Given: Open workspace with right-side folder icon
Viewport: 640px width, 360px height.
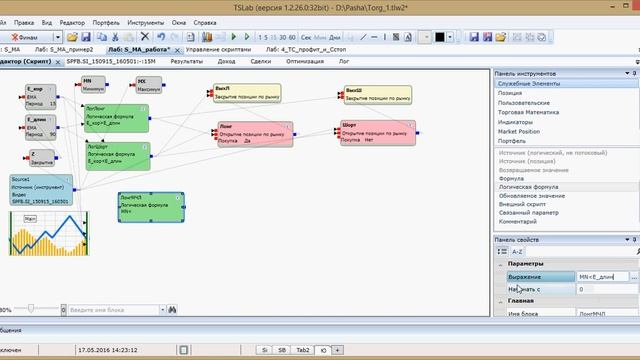Looking at the screenshot, I should (x=501, y=37).
